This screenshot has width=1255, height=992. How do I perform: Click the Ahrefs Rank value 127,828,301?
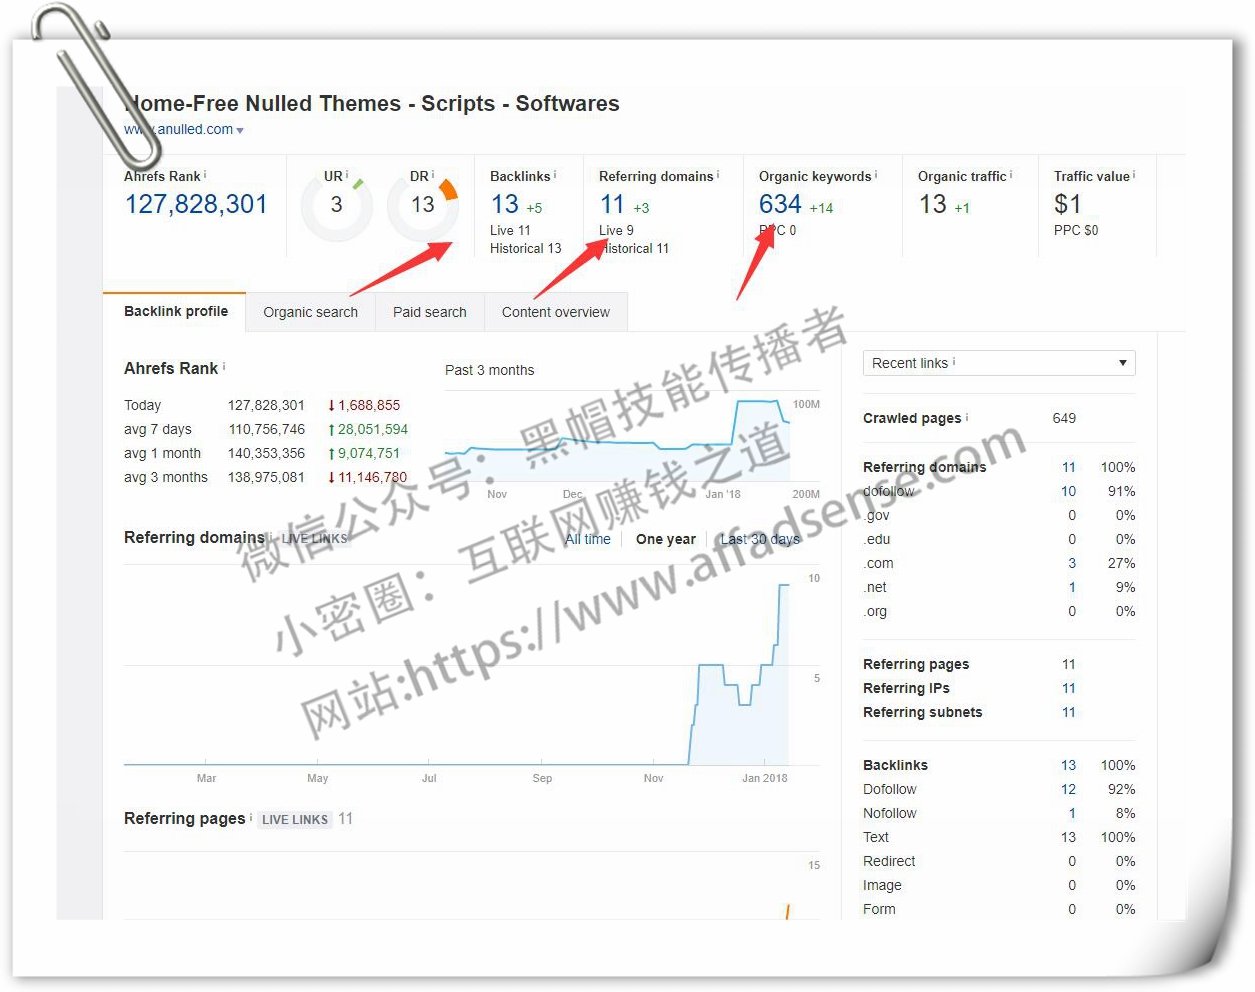pyautogui.click(x=196, y=204)
